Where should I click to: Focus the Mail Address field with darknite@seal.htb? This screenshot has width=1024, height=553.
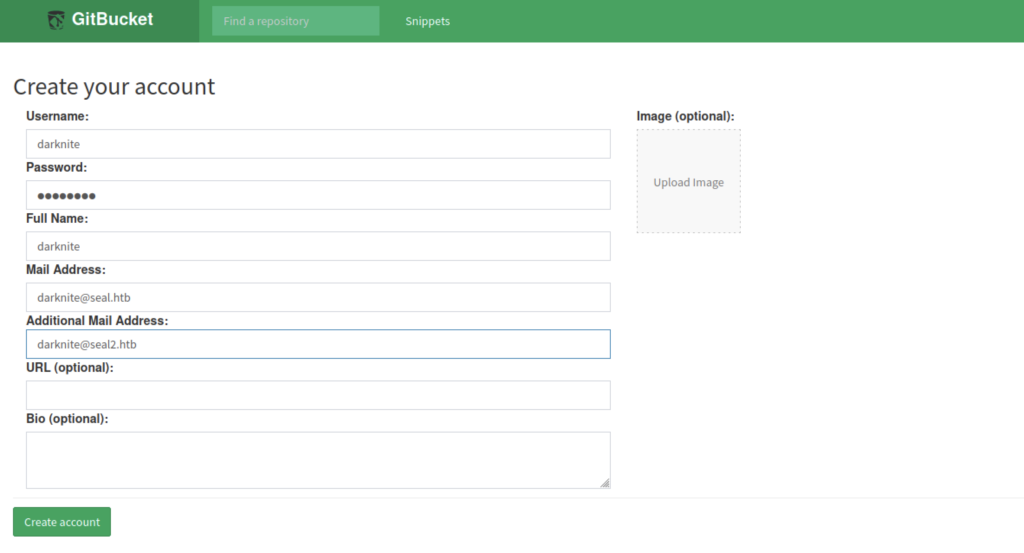pos(318,297)
